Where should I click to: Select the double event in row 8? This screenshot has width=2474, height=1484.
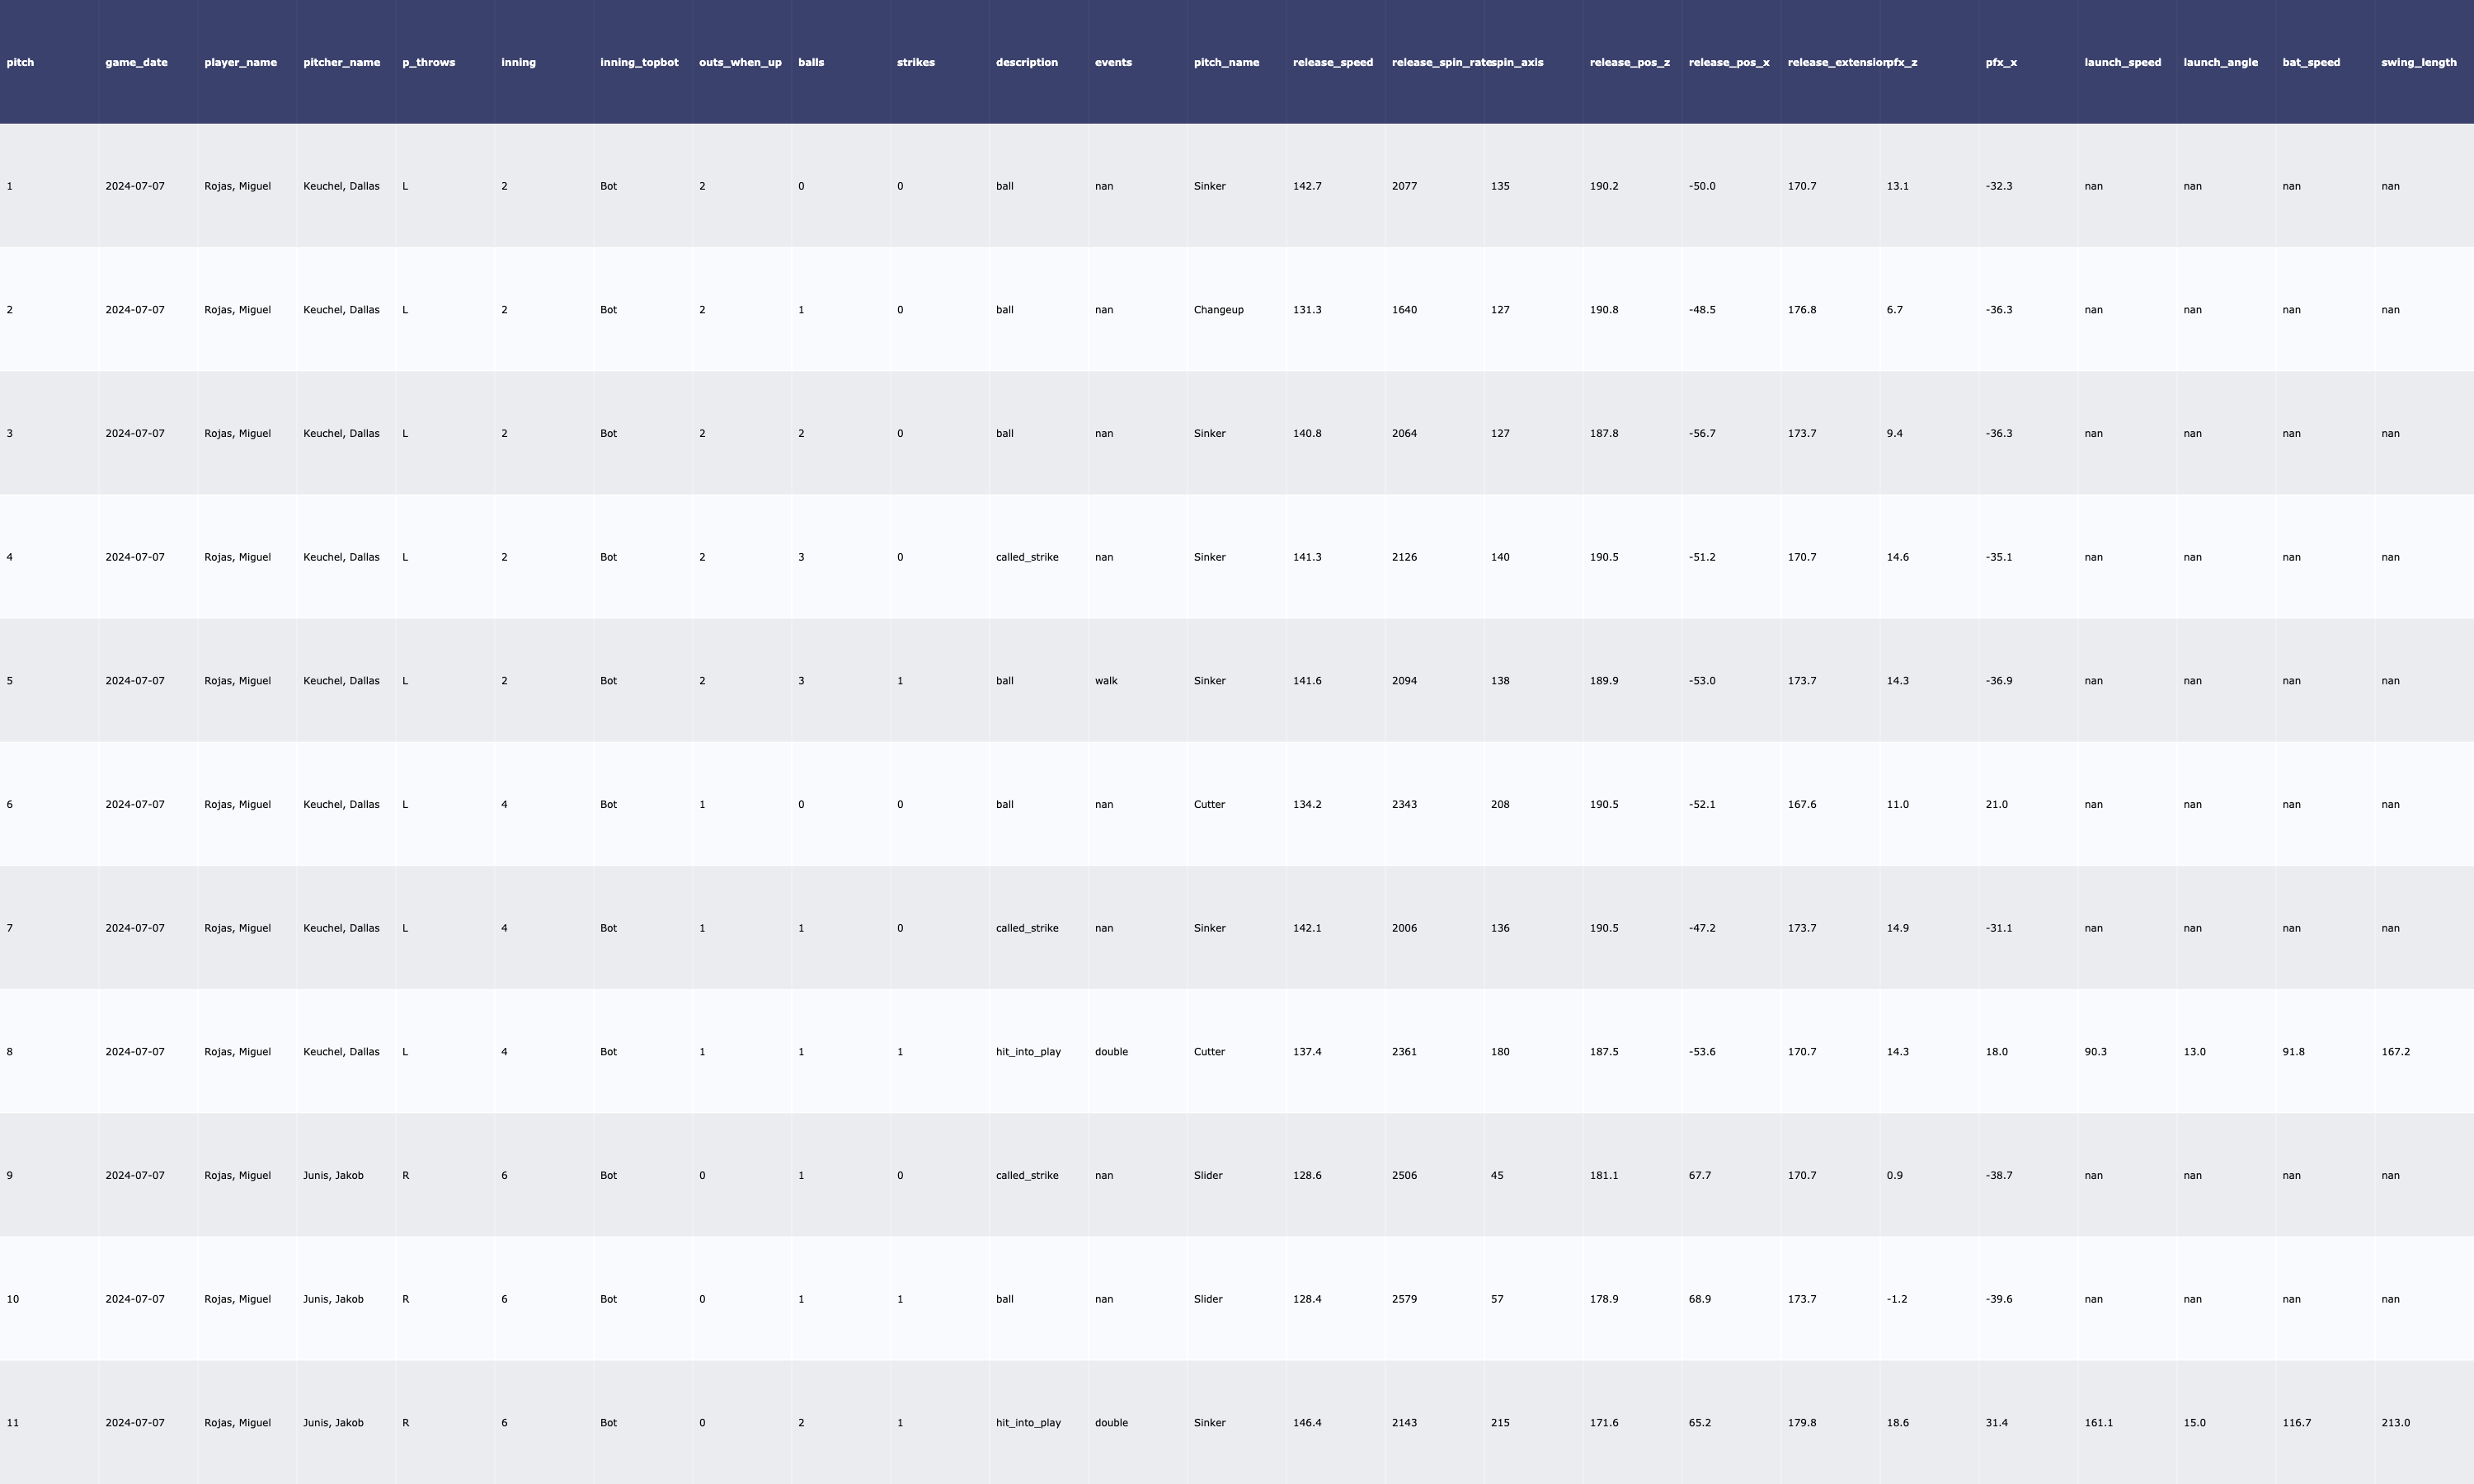tap(1111, 1052)
